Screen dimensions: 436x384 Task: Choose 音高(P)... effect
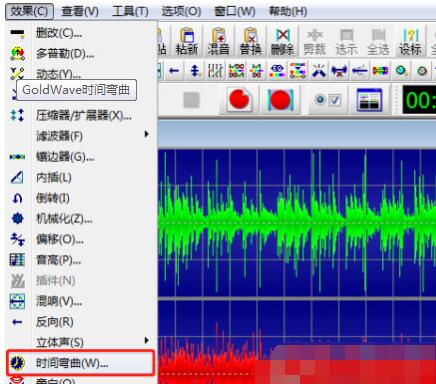pos(81,260)
